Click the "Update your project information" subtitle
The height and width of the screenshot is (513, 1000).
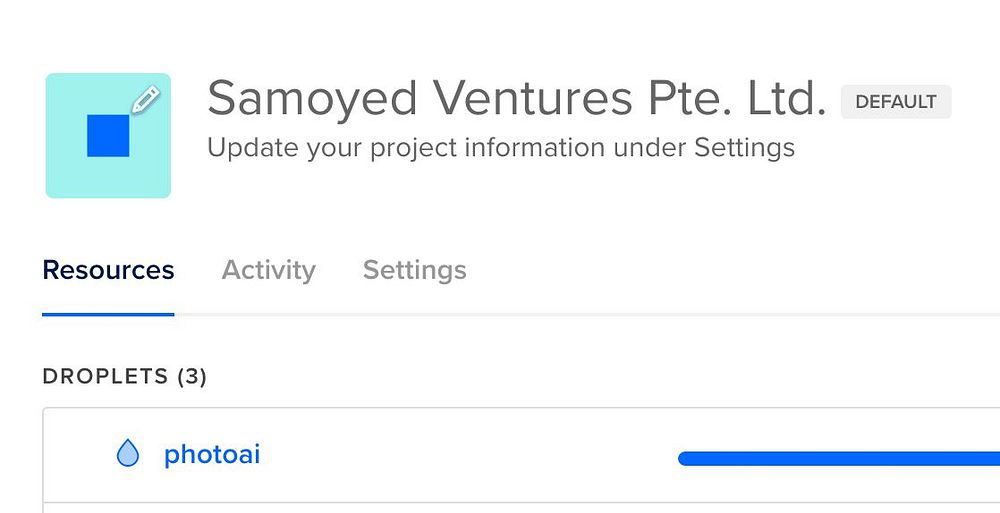(x=500, y=149)
